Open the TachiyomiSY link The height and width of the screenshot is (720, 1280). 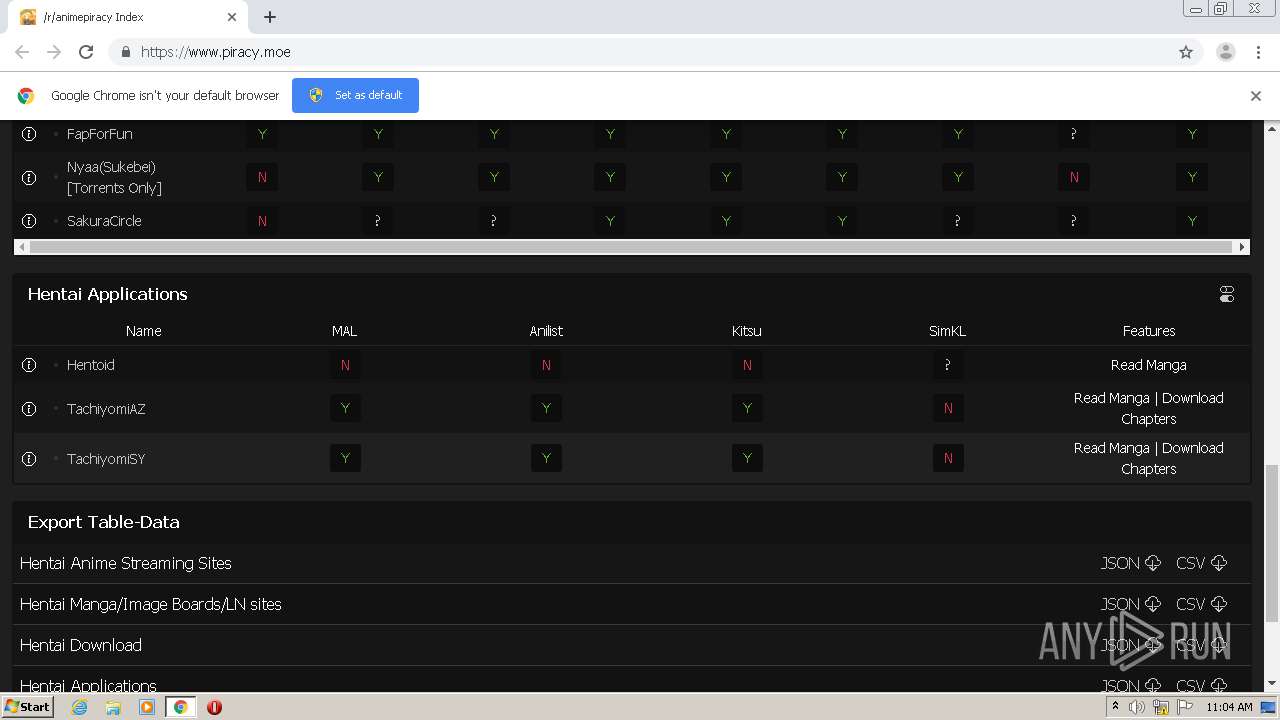coord(106,458)
